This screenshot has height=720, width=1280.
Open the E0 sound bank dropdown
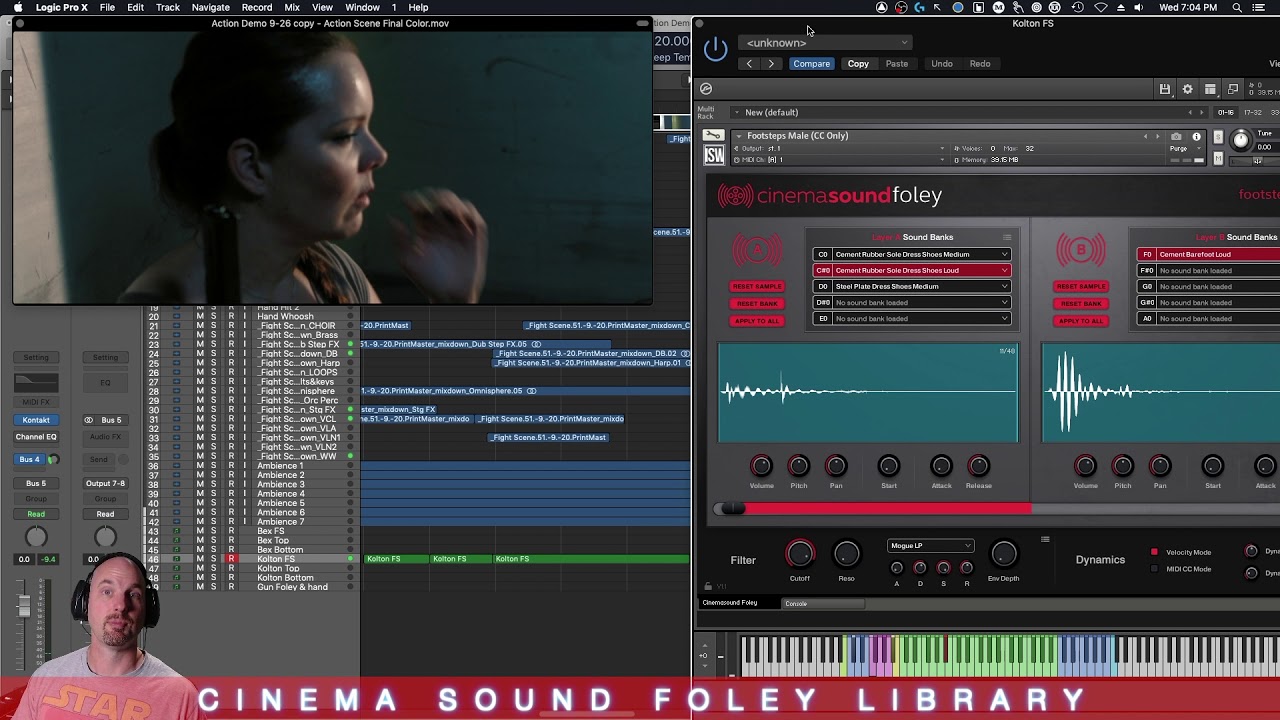pyautogui.click(x=911, y=318)
